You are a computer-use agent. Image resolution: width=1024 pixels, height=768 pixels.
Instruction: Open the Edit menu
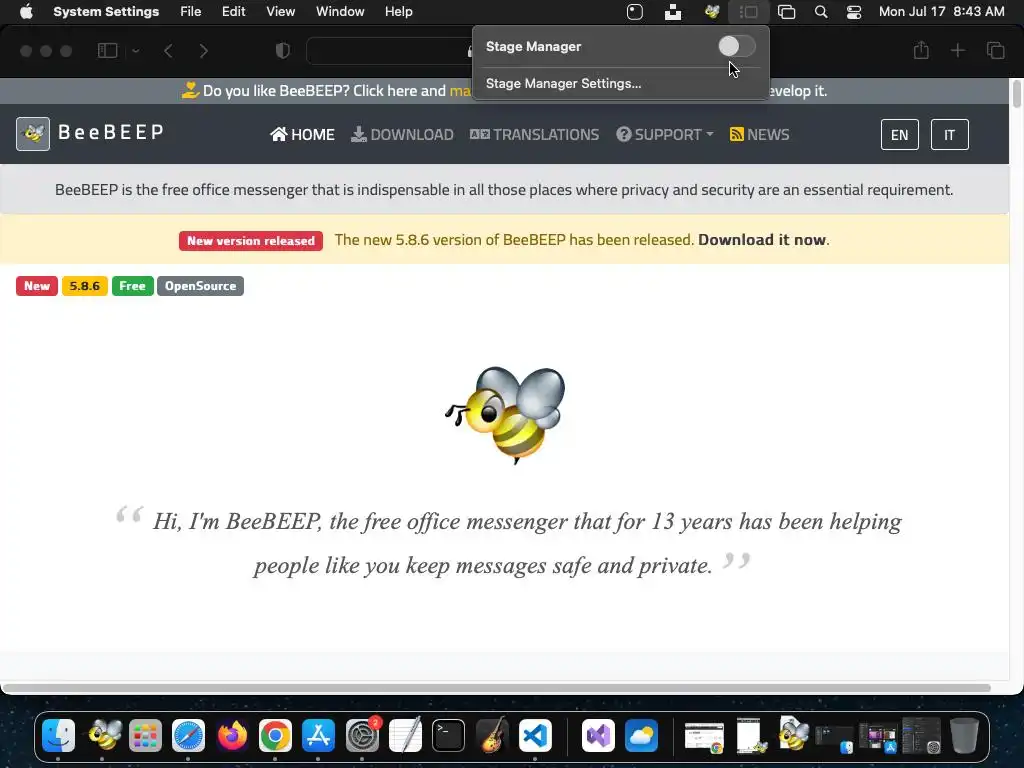coord(233,12)
